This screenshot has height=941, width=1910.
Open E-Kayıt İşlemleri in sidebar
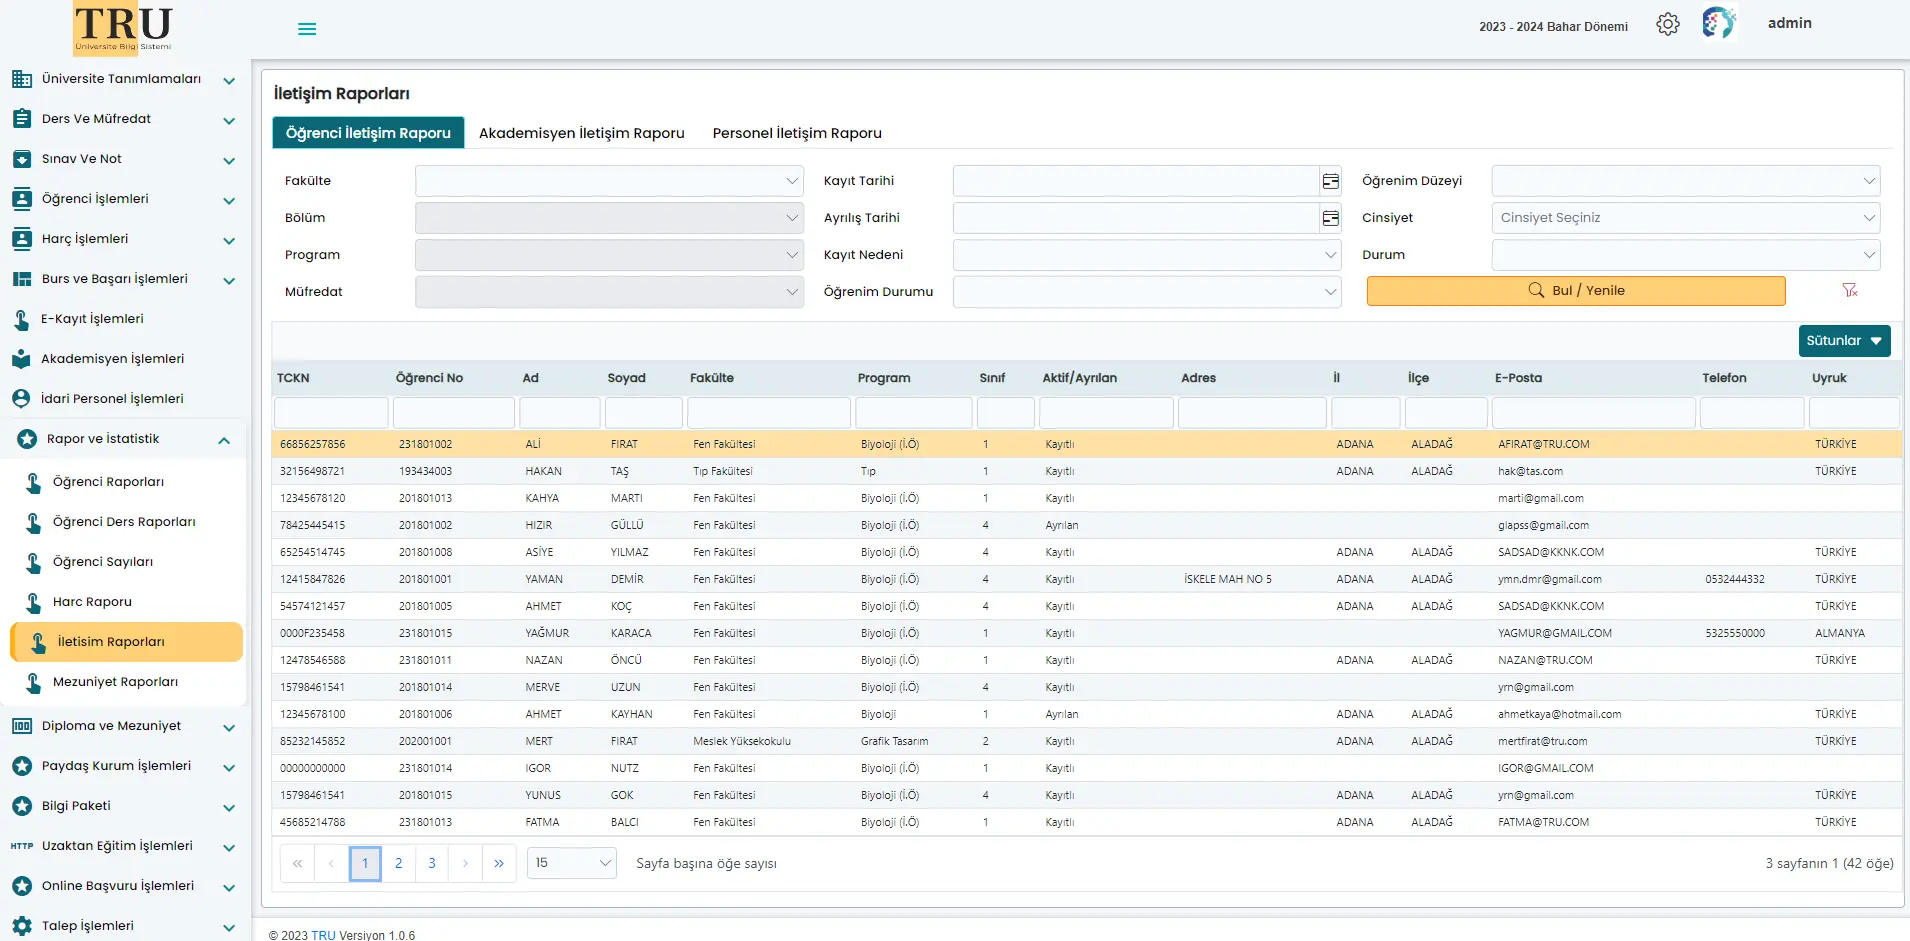[92, 319]
